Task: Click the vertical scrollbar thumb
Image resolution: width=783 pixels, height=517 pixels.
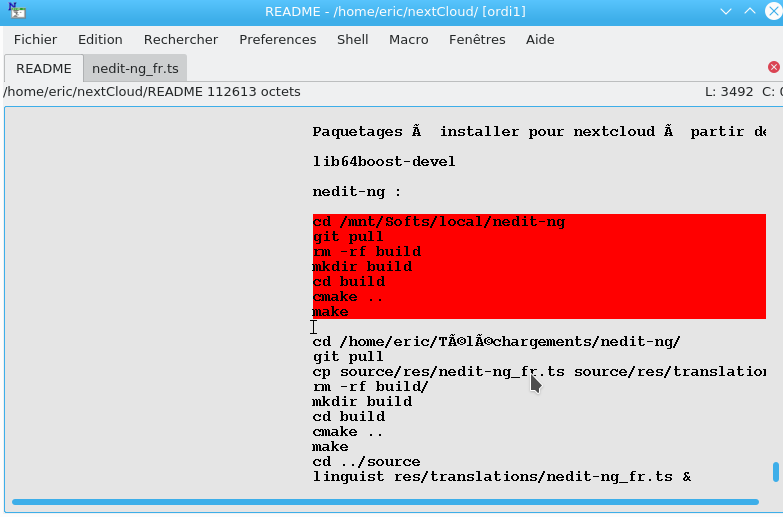Action: [x=776, y=472]
